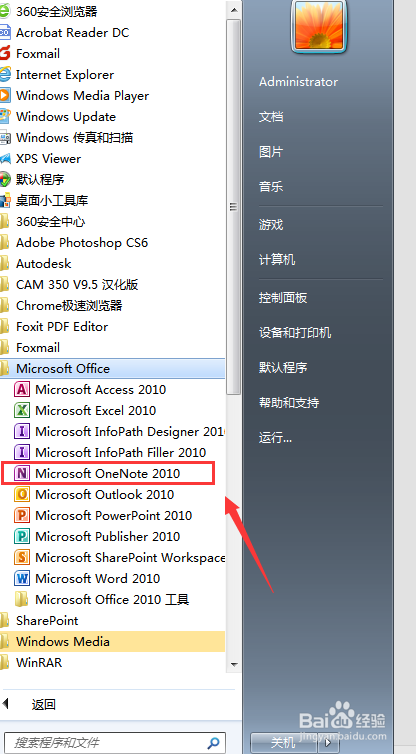Open 计算机 from Start menu

[x=277, y=260]
